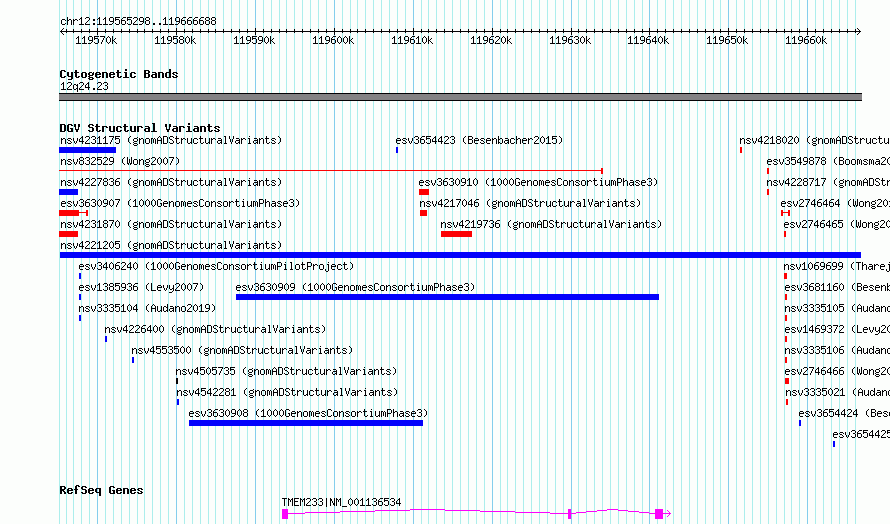Viewport: 890px width, 524px height.
Task: Click the blue esv3630909 variant bar
Action: (x=447, y=297)
